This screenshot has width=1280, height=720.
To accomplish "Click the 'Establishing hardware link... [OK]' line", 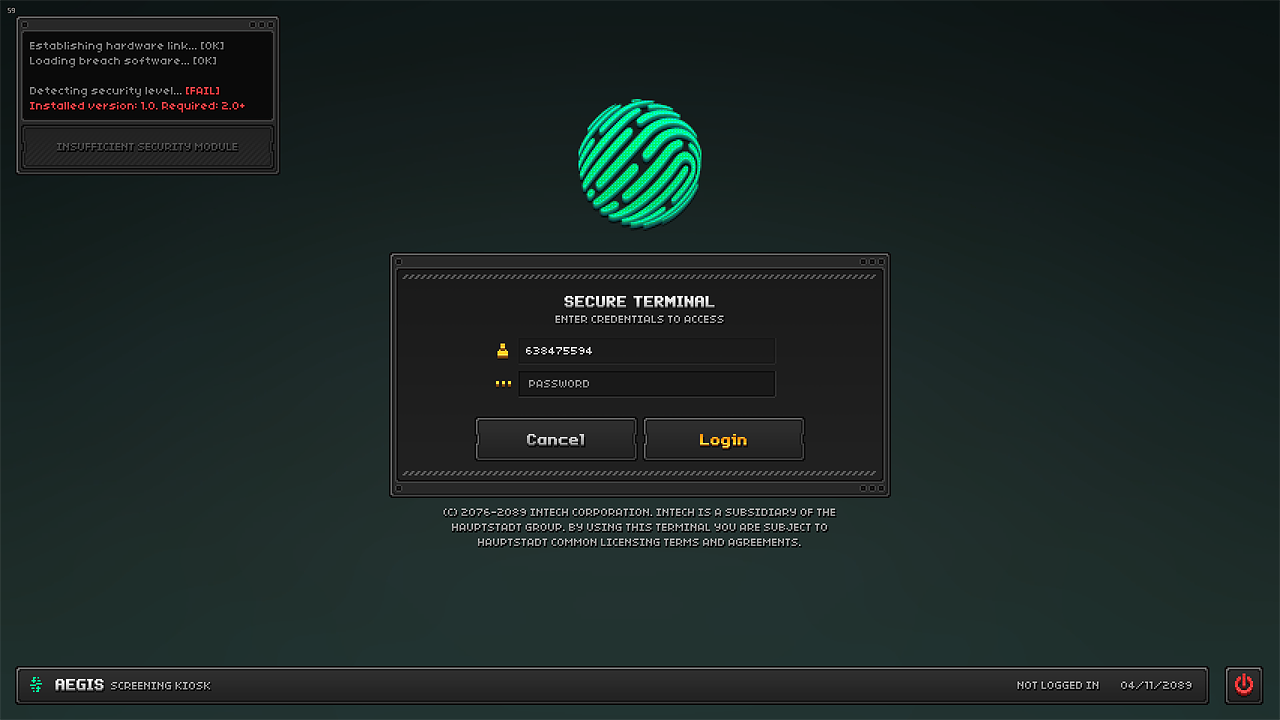I will pos(127,46).
